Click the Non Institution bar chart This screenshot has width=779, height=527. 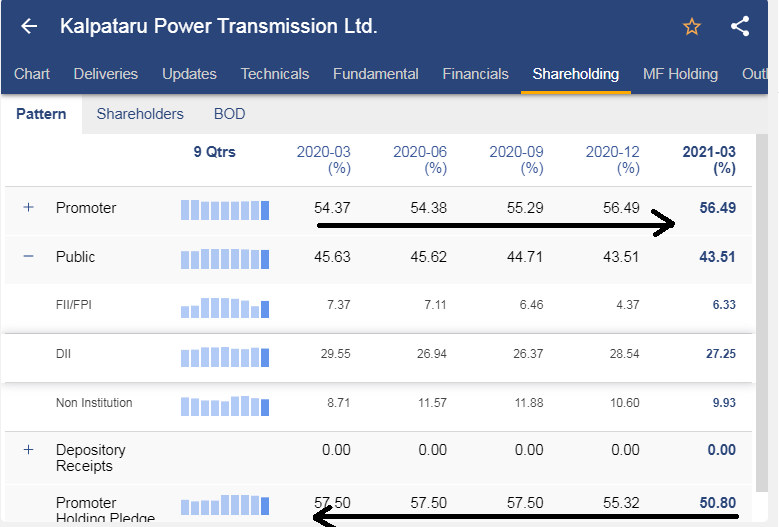(x=225, y=406)
